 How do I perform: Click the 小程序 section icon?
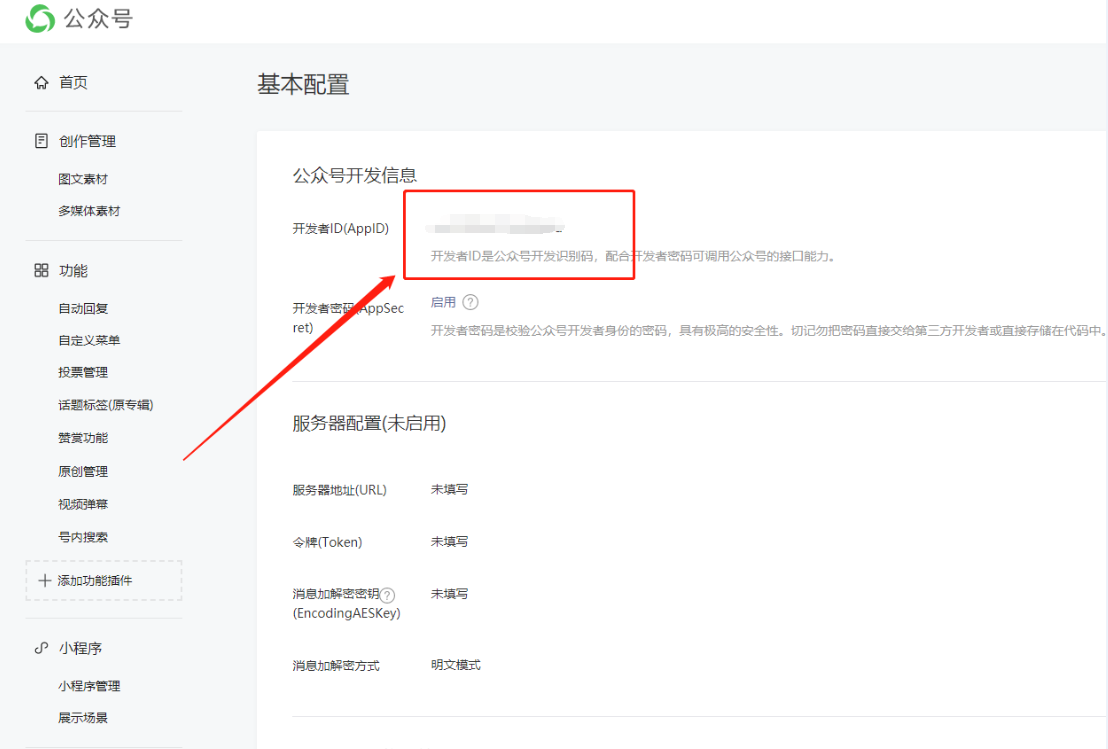[x=41, y=648]
